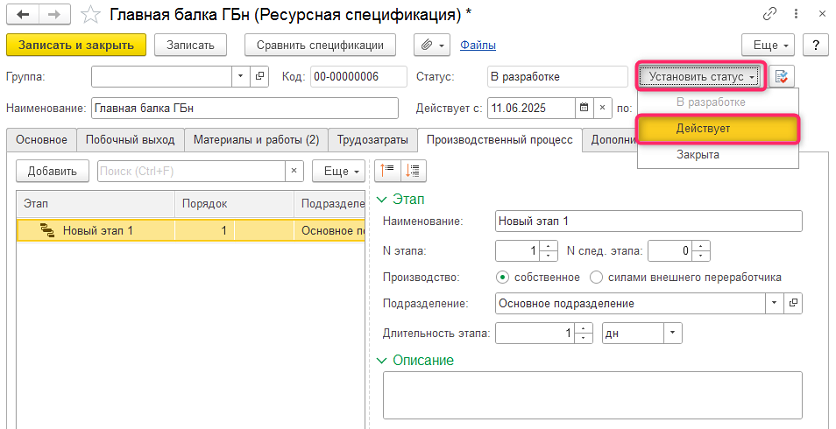Open the Подразделение dropdown list

coord(773,303)
